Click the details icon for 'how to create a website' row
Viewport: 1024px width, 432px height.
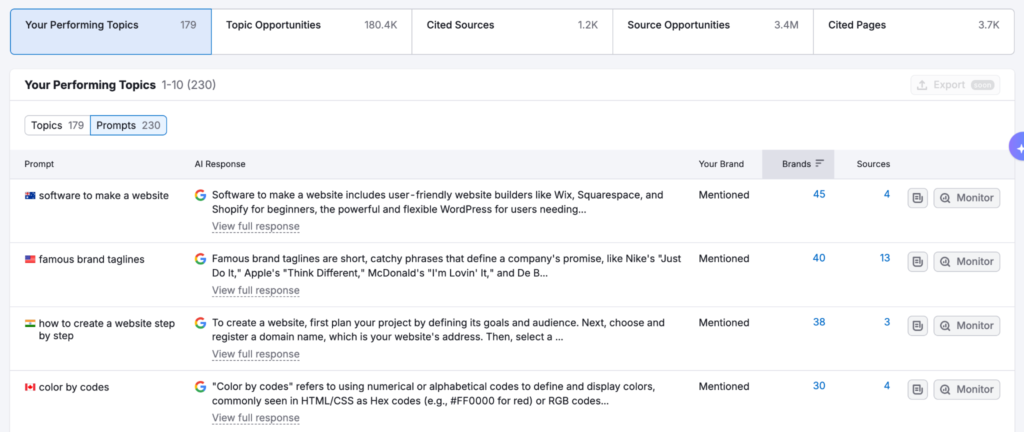point(918,326)
